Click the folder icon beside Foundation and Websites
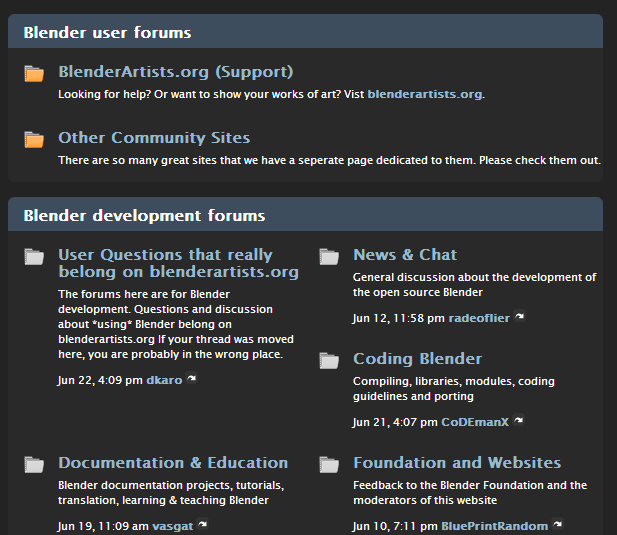This screenshot has height=535, width=617. 329,465
